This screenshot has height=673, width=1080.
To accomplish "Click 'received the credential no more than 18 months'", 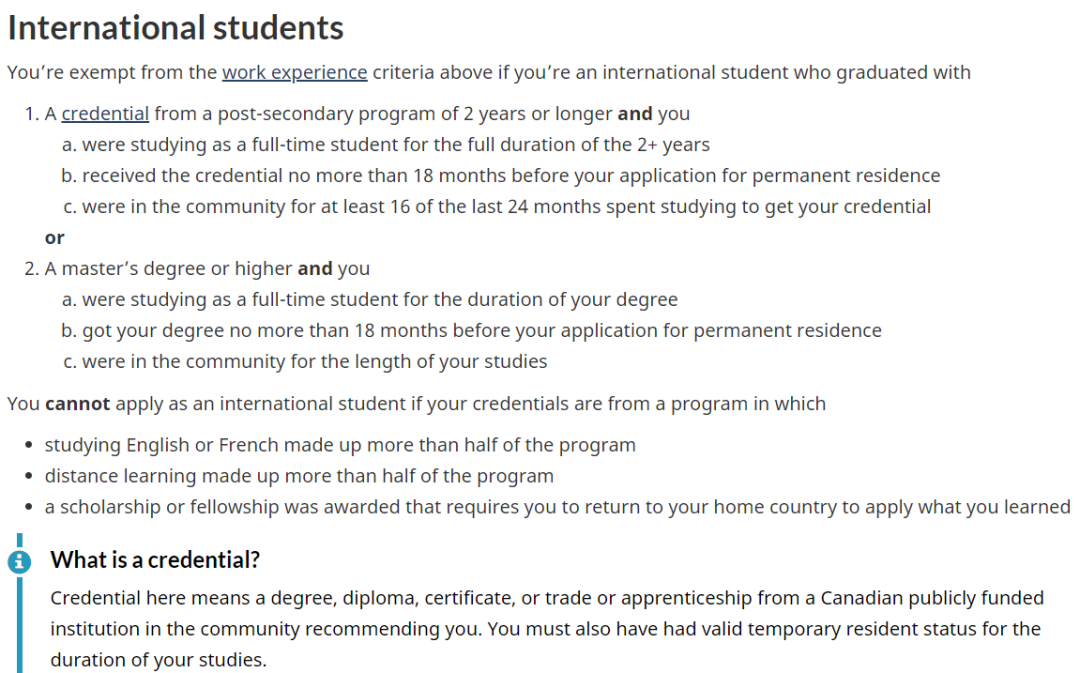I will click(x=501, y=176).
